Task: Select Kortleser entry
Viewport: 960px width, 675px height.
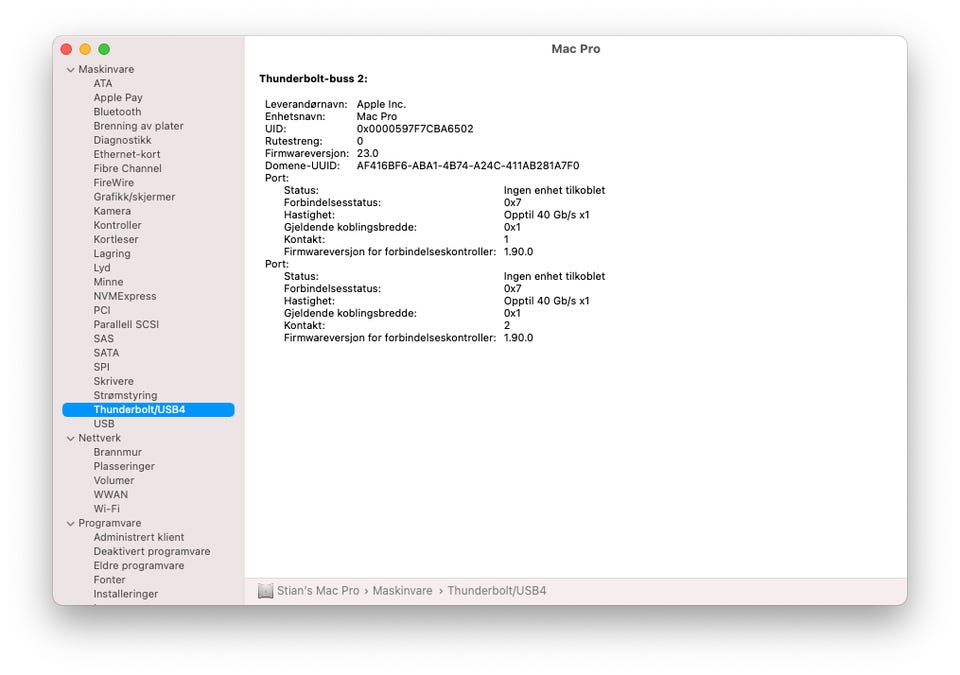Action: pyautogui.click(x=116, y=239)
